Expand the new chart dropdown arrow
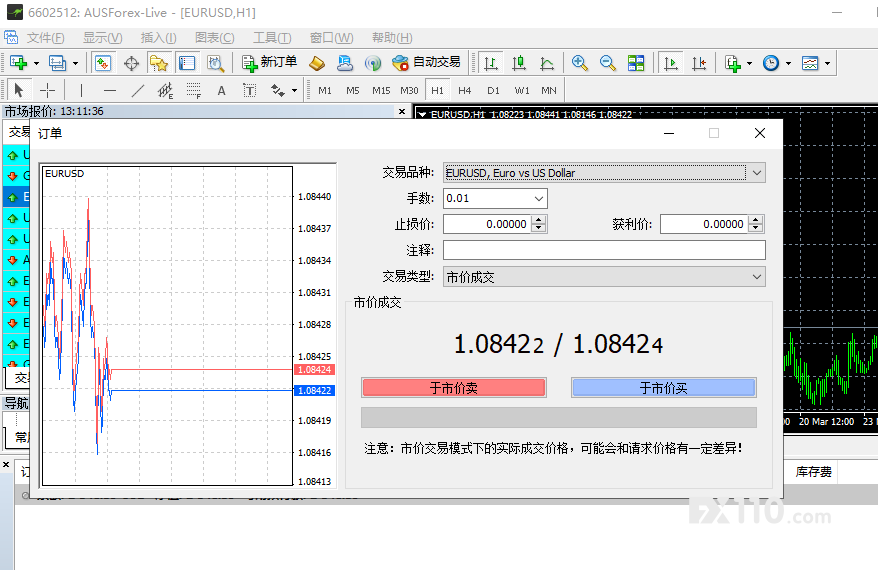 (36, 64)
